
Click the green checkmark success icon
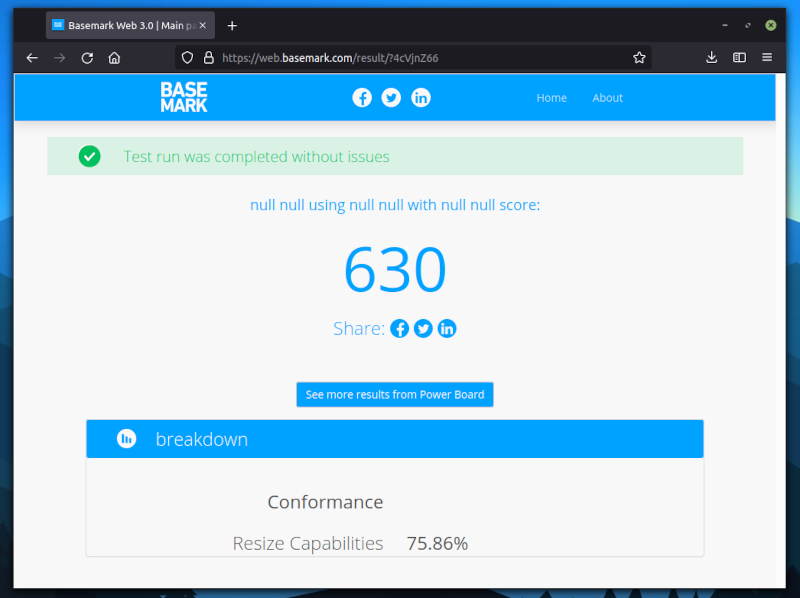[89, 156]
